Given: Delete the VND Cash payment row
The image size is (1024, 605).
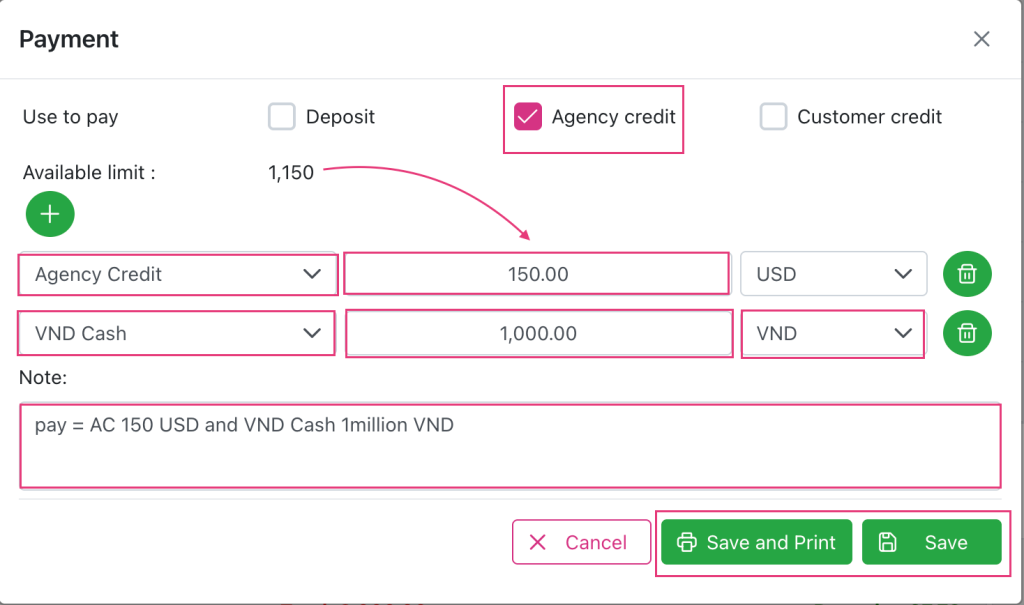Looking at the screenshot, I should 967,333.
